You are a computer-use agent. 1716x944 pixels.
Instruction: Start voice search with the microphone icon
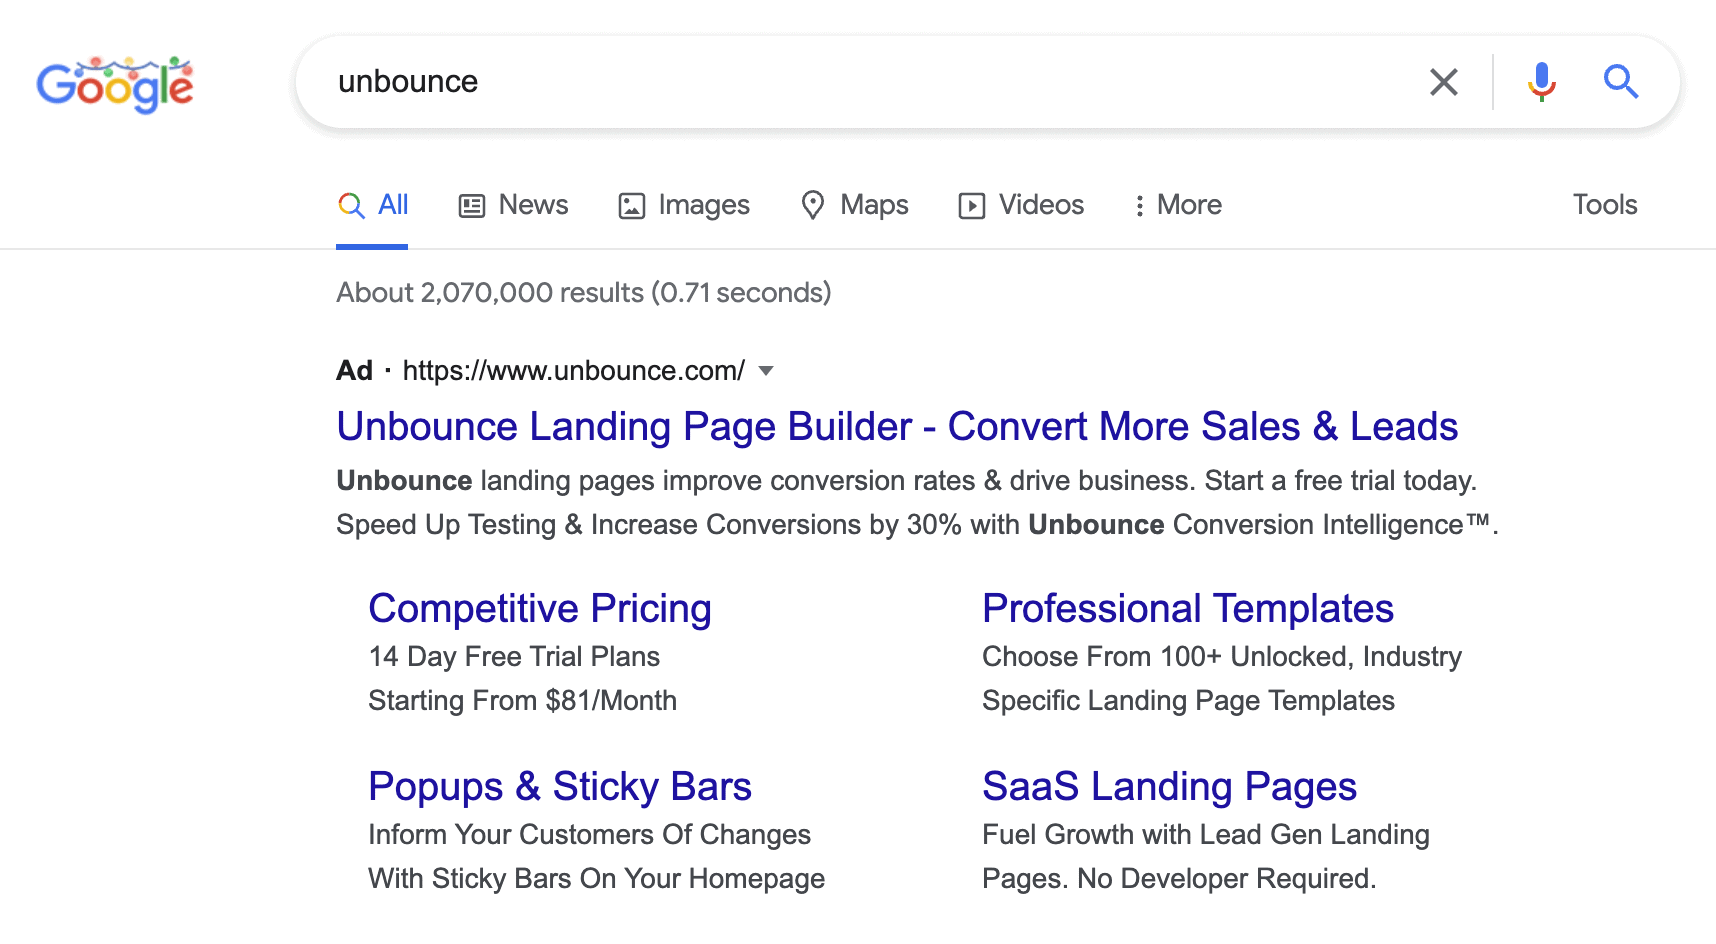(x=1541, y=82)
